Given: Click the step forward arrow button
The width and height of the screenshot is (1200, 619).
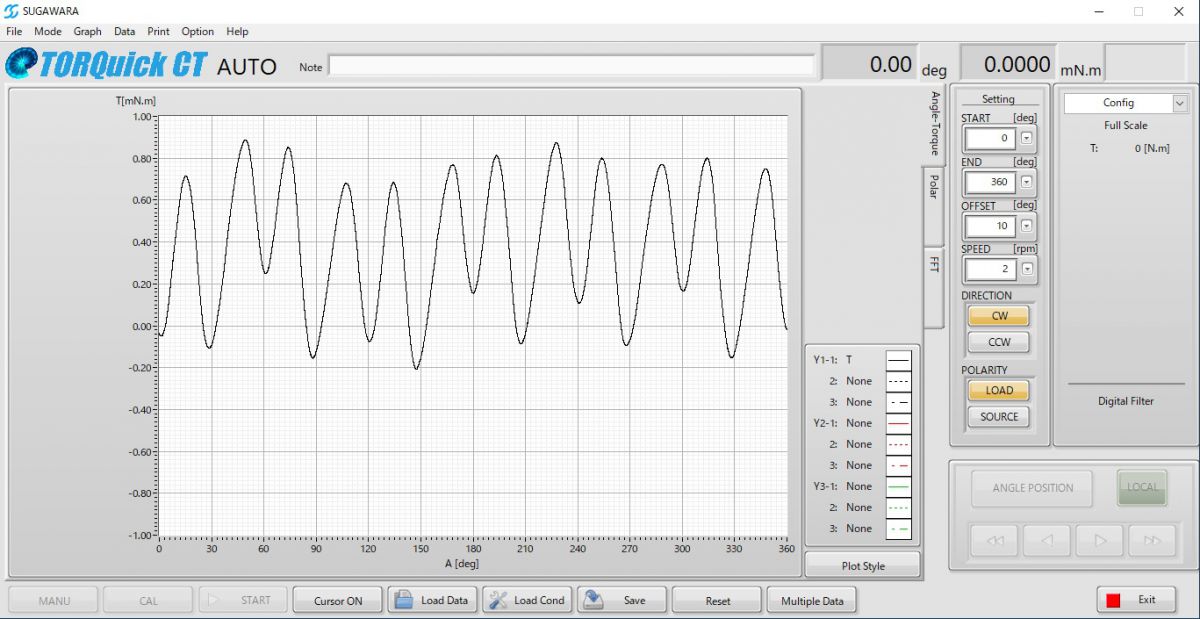Looking at the screenshot, I should point(1099,541).
